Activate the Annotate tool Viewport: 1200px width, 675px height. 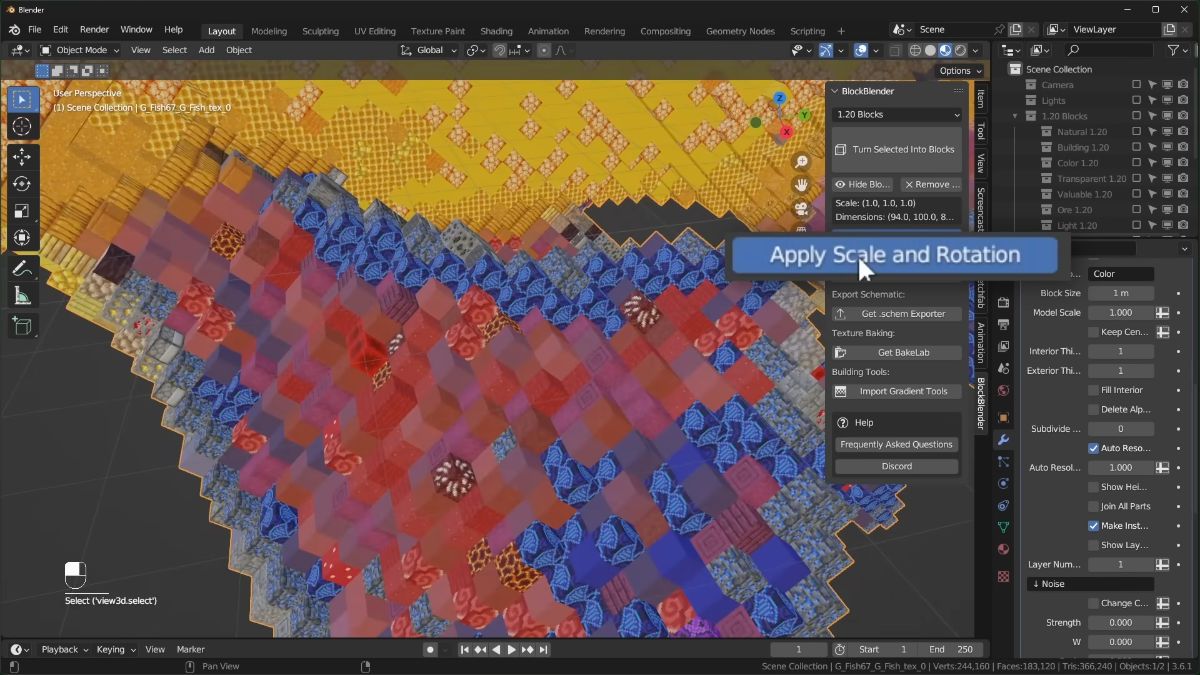(x=22, y=267)
